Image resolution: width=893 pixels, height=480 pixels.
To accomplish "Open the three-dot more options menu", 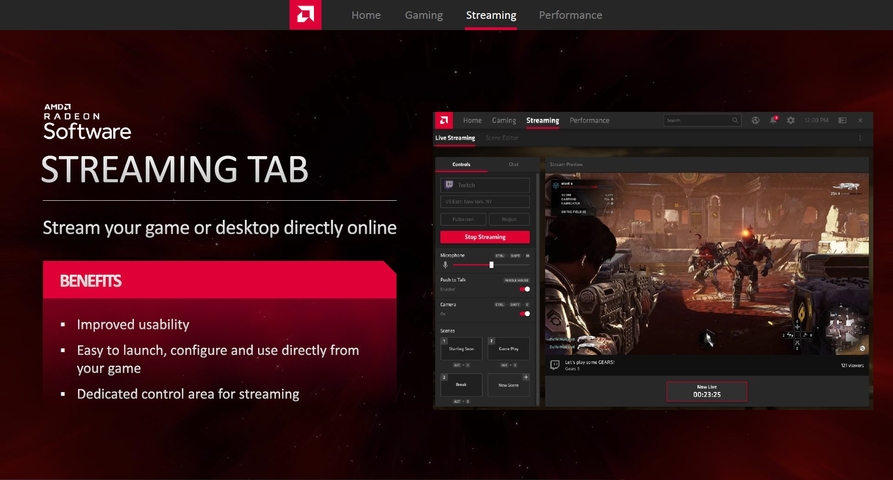I will click(860, 138).
